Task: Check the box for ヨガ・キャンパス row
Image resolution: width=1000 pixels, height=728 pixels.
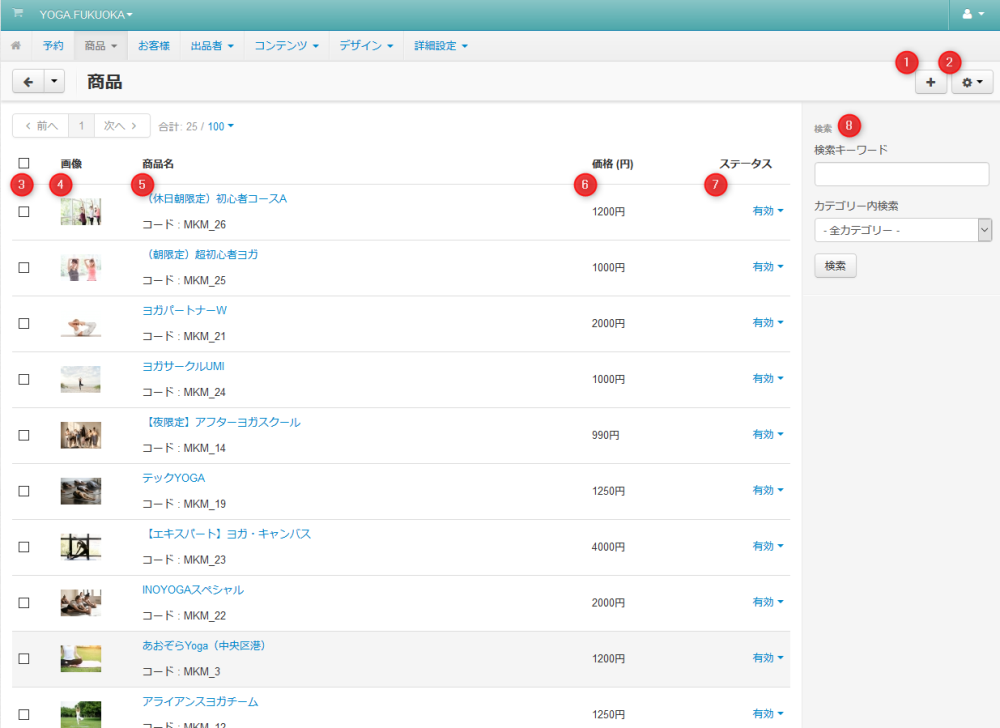Action: coord(24,547)
